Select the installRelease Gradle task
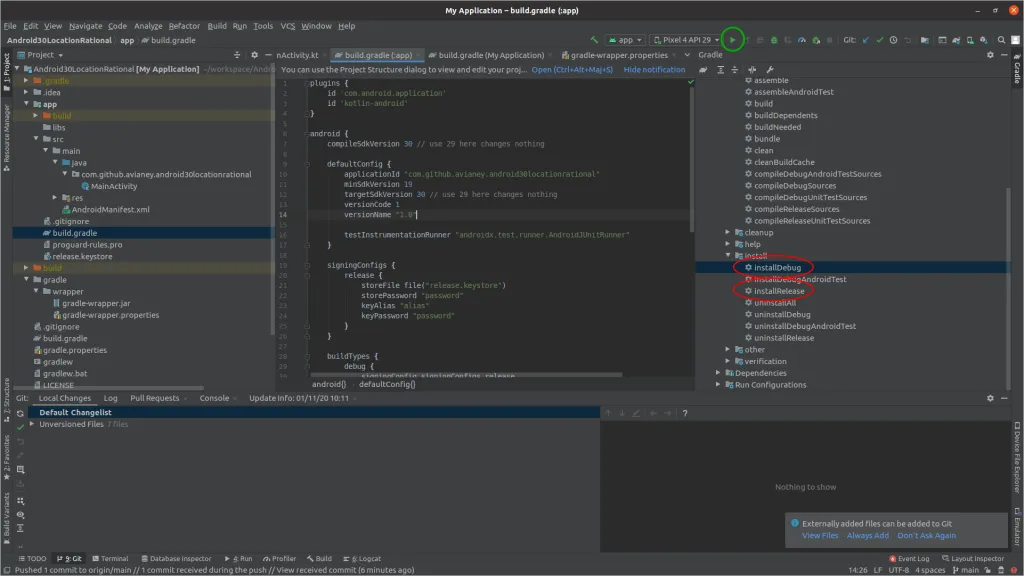Image resolution: width=1024 pixels, height=576 pixels. (x=778, y=291)
